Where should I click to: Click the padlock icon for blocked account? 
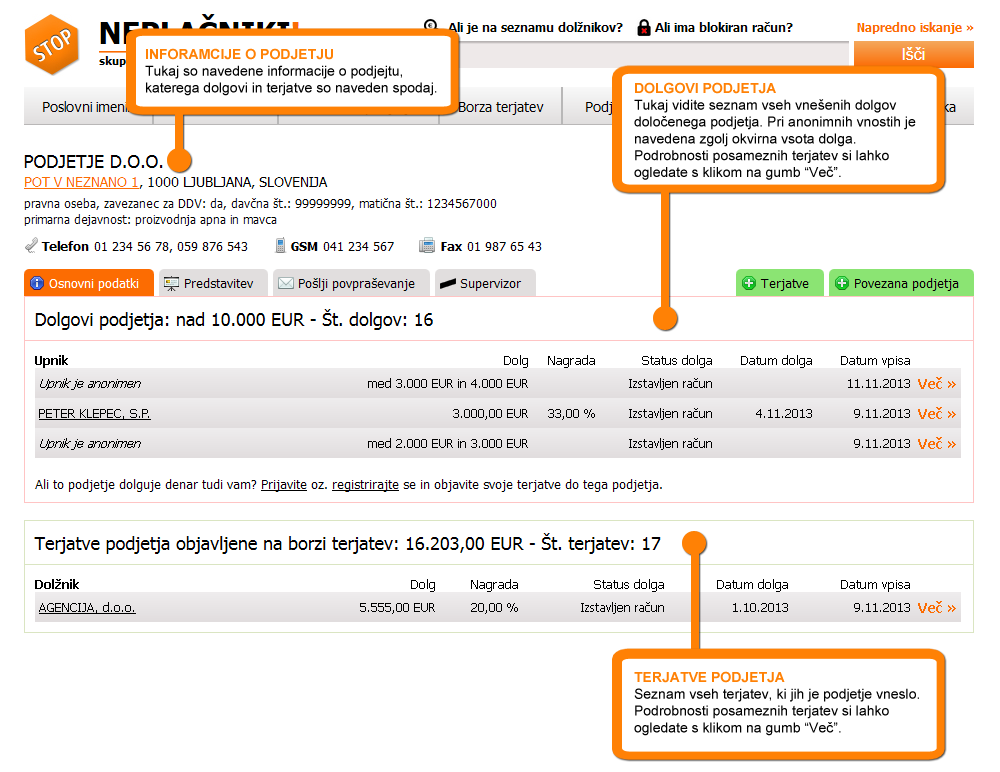pyautogui.click(x=643, y=27)
